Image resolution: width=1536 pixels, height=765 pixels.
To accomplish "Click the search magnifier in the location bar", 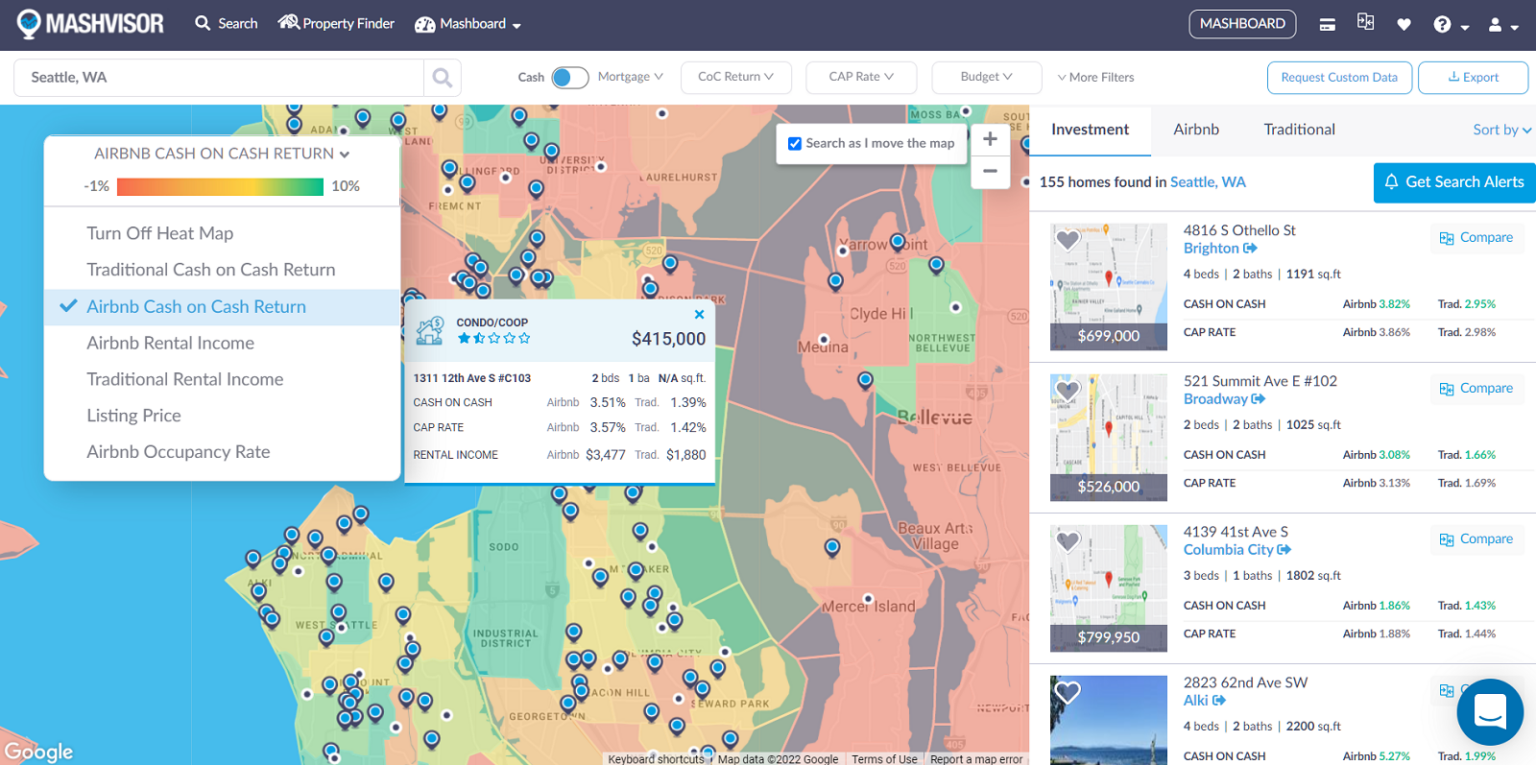I will [x=442, y=77].
